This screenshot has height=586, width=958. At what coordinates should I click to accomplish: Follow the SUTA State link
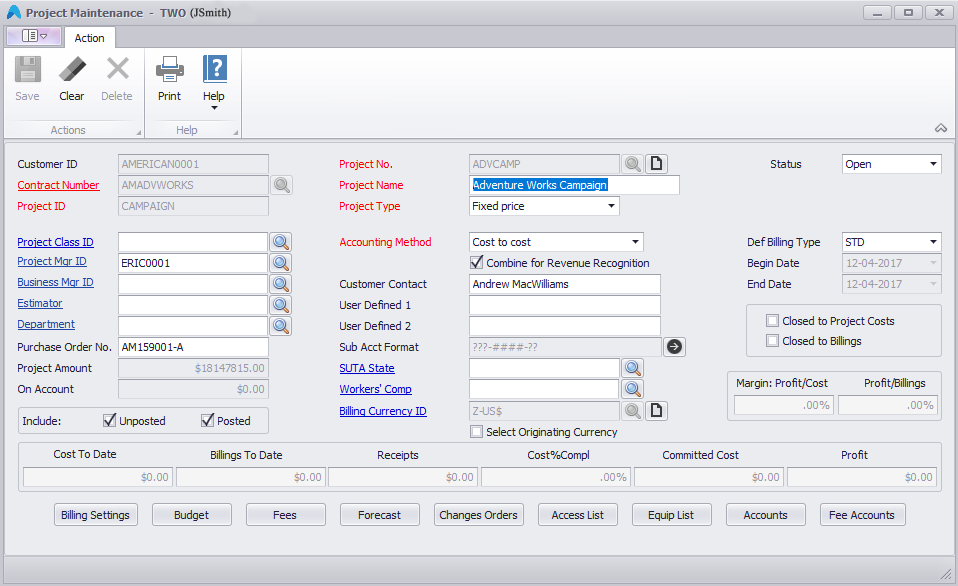point(367,368)
